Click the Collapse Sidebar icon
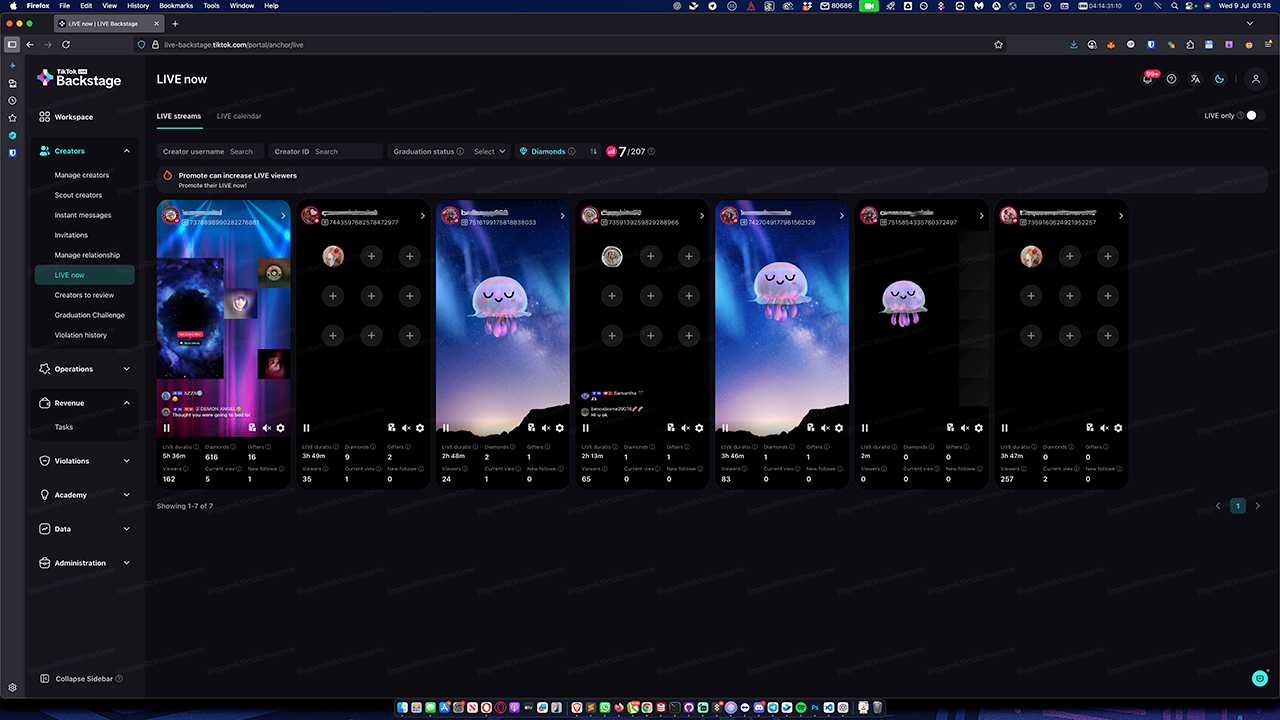The image size is (1280, 720). click(x=45, y=678)
